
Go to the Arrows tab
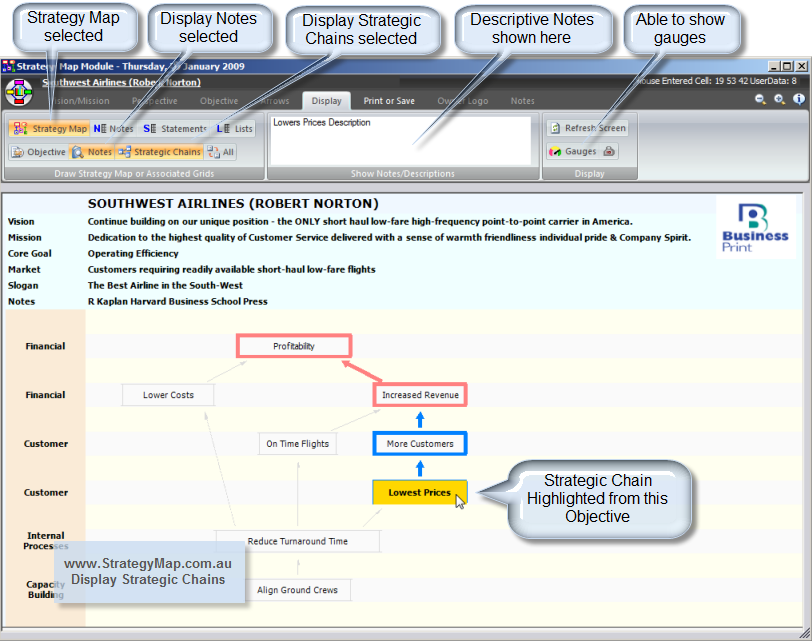coord(275,101)
